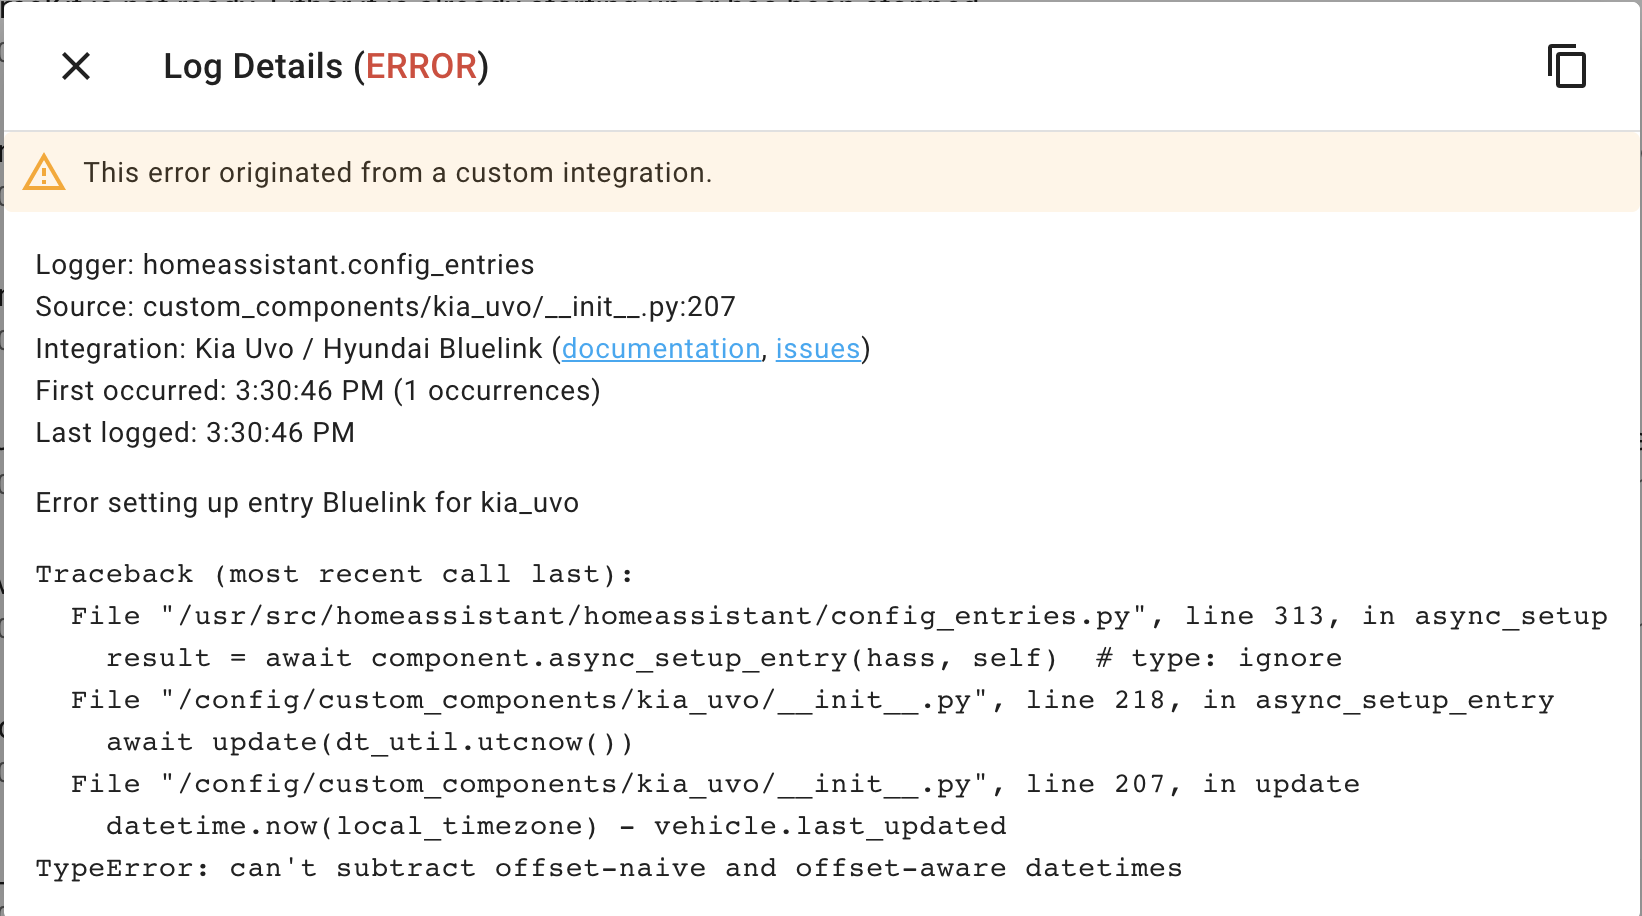Image resolution: width=1642 pixels, height=916 pixels.
Task: Open the Kia Uvo documentation page
Action: (x=660, y=348)
